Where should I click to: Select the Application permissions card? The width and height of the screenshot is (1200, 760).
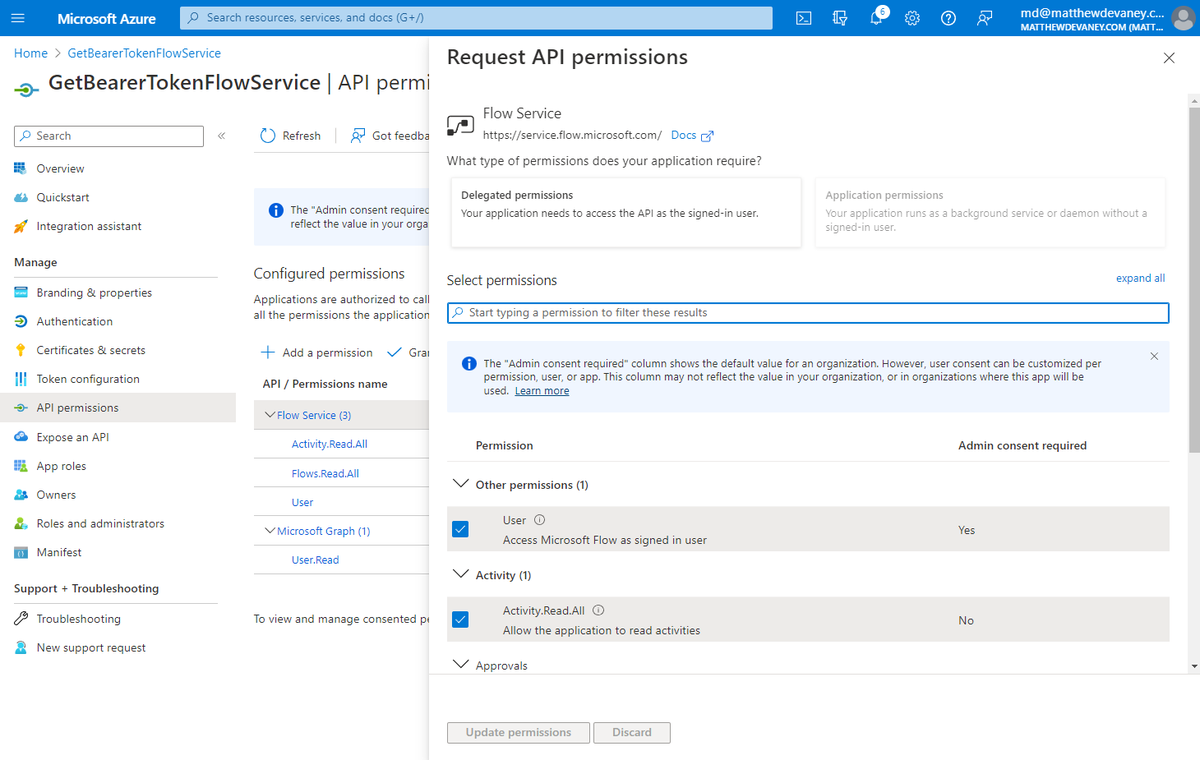pos(990,212)
